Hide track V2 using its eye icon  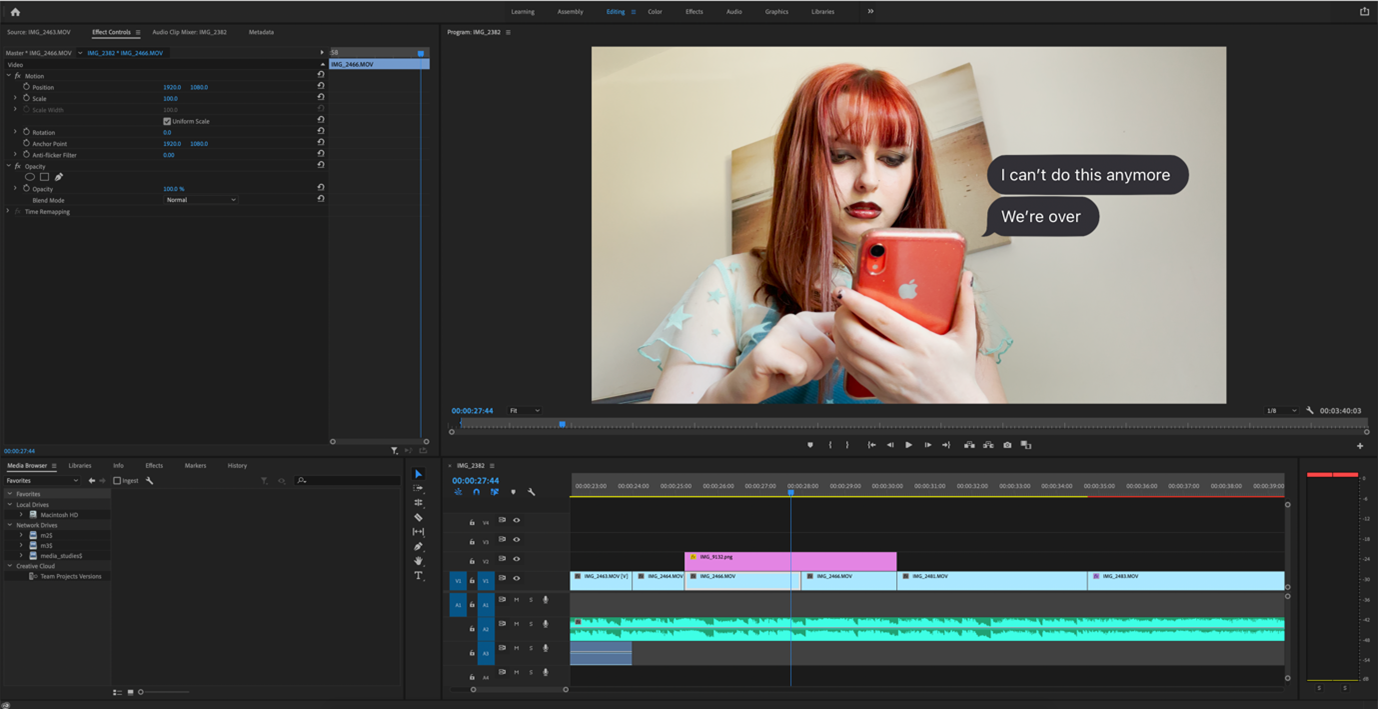point(516,559)
